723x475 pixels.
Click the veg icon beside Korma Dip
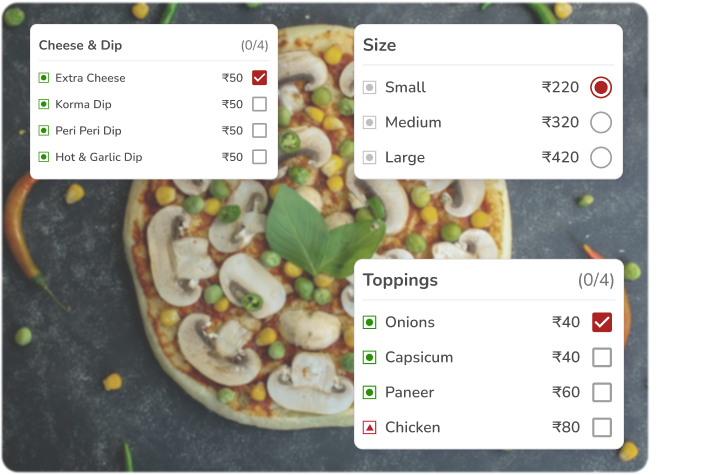tap(43, 104)
